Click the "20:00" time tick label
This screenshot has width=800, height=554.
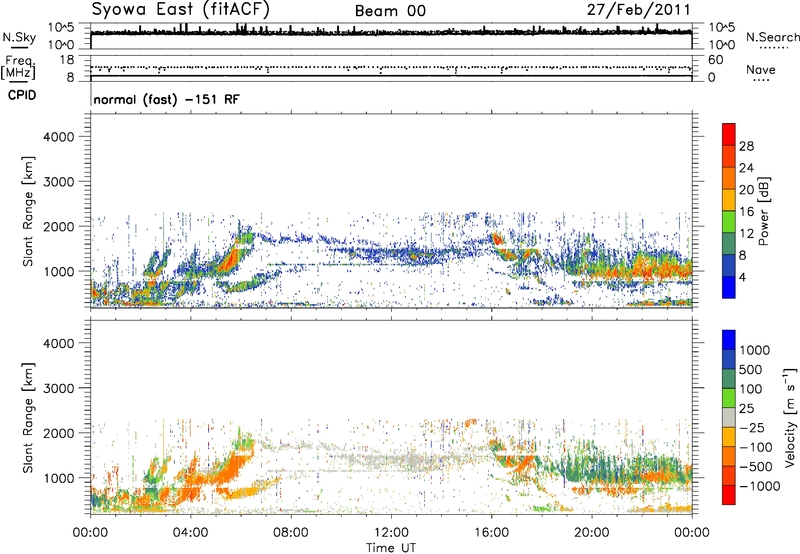pos(592,533)
